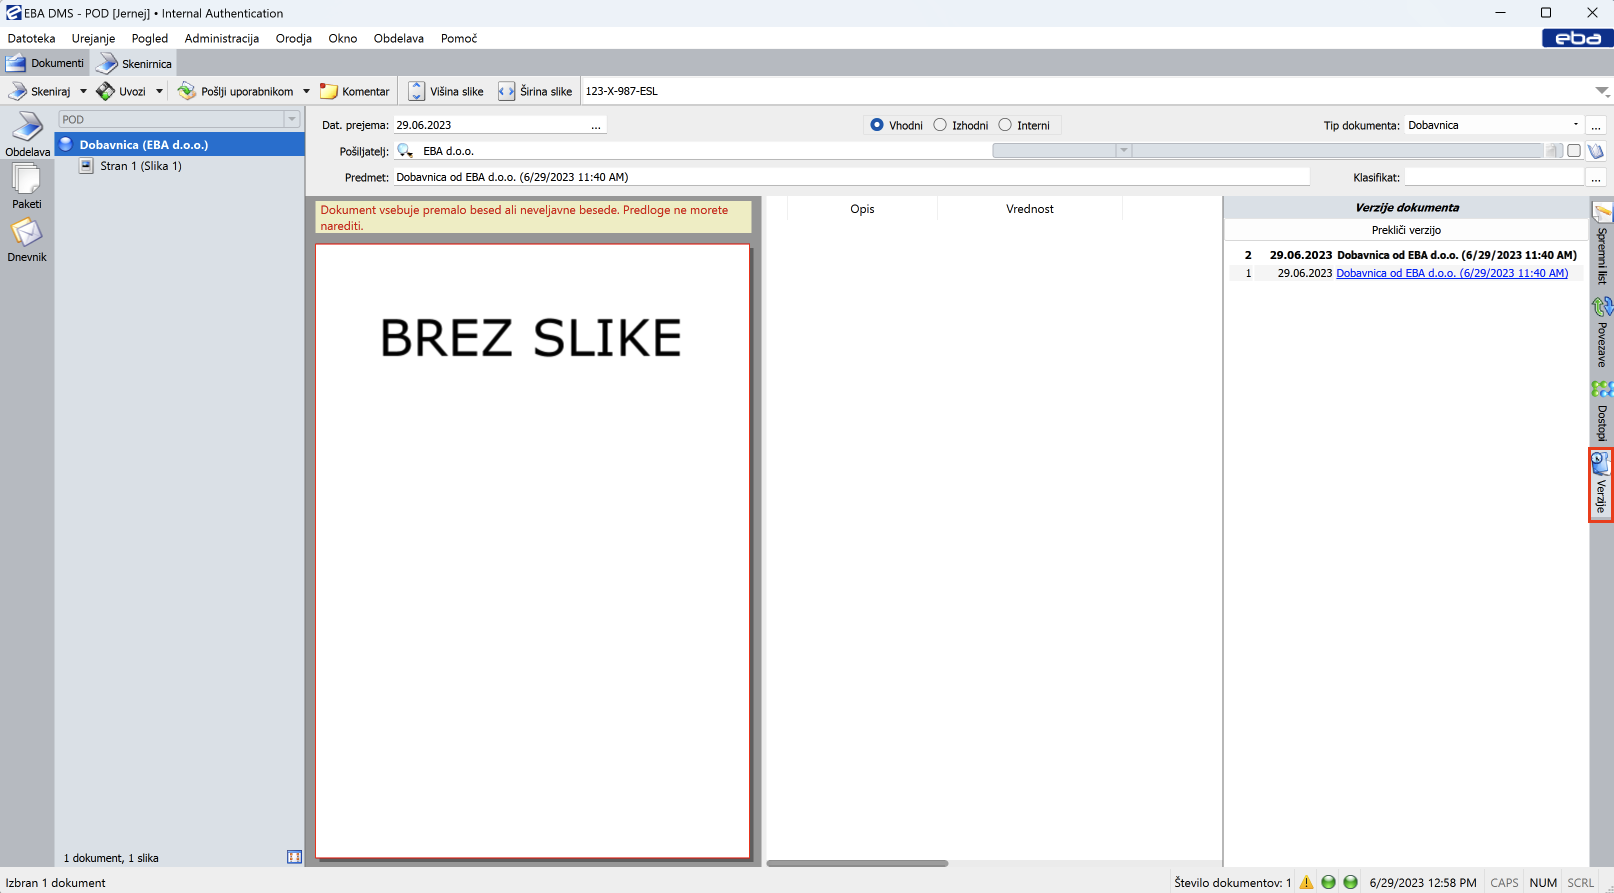Viewport: 1614px width, 893px height.
Task: Select the Izhodni radio button
Action: (940, 125)
